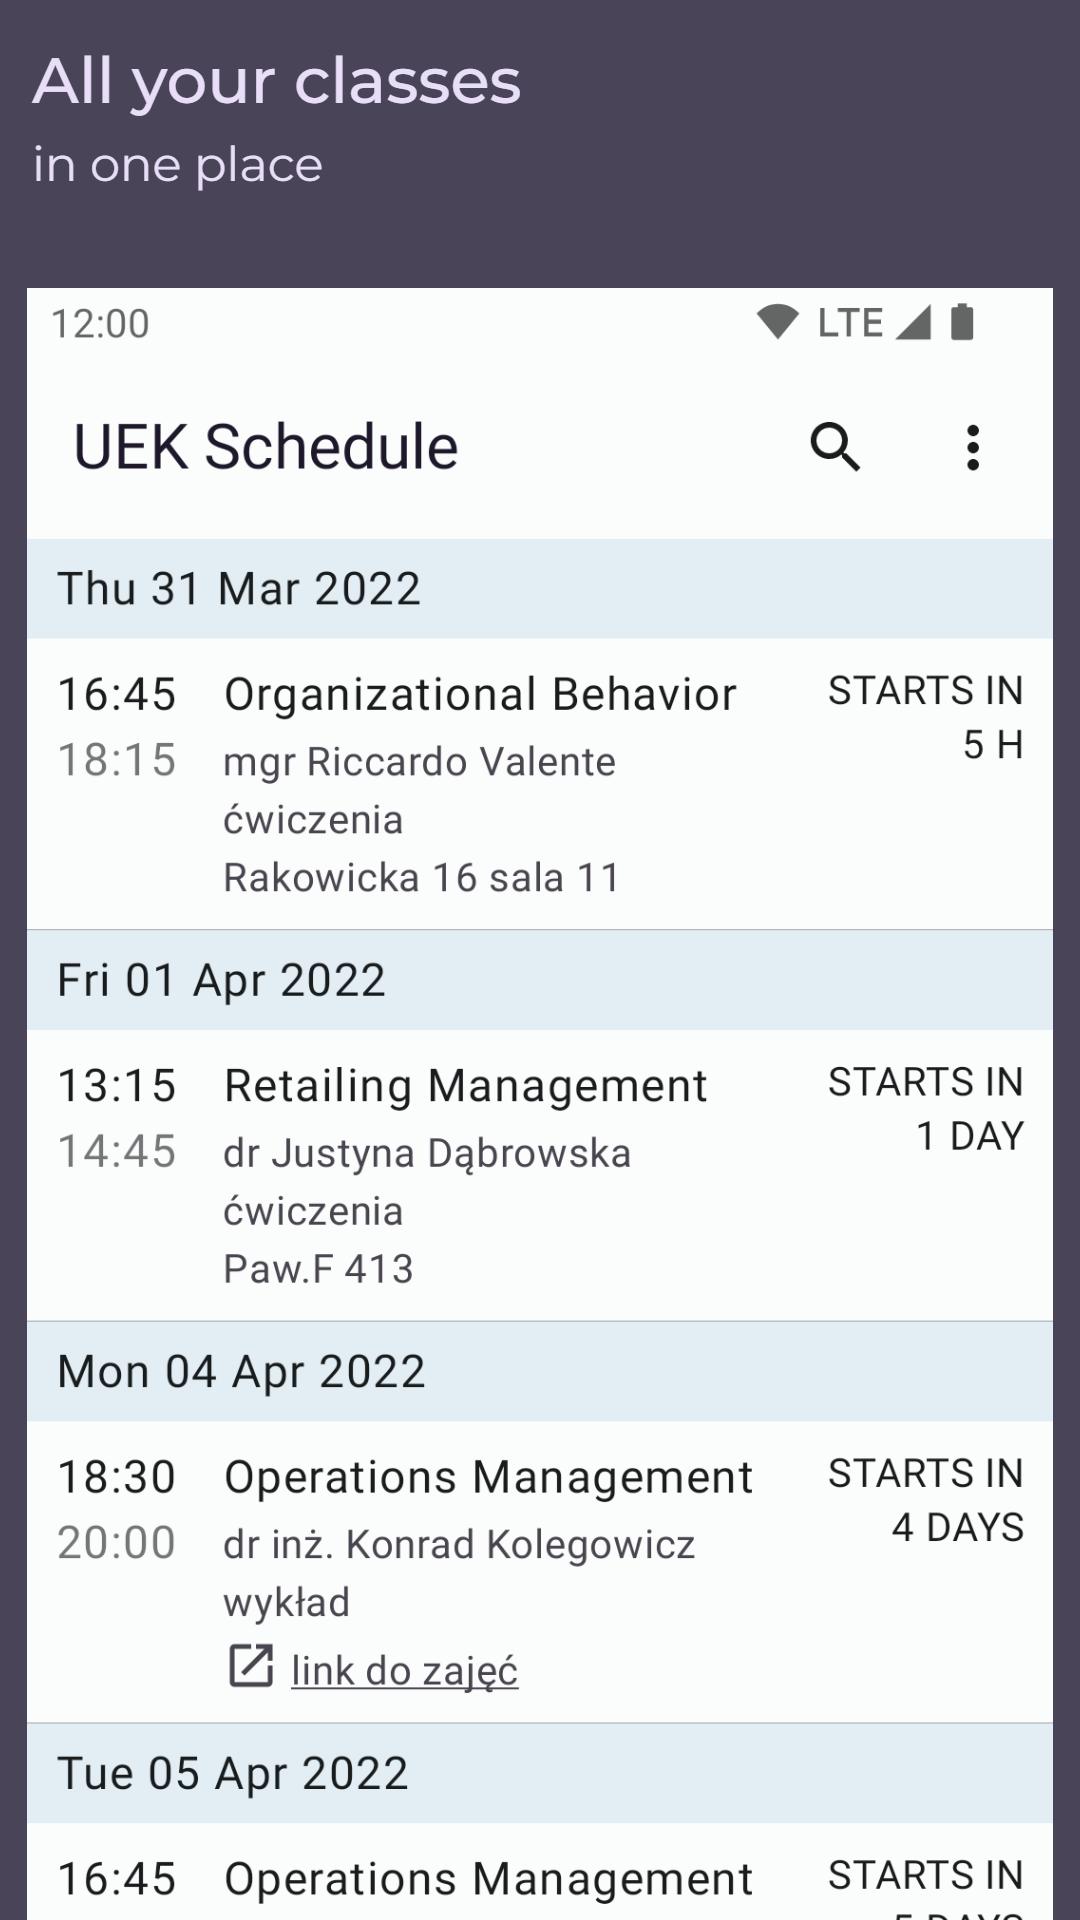Tap the Thu 31 Mar 2022 date header
The height and width of the screenshot is (1920, 1080).
point(540,589)
